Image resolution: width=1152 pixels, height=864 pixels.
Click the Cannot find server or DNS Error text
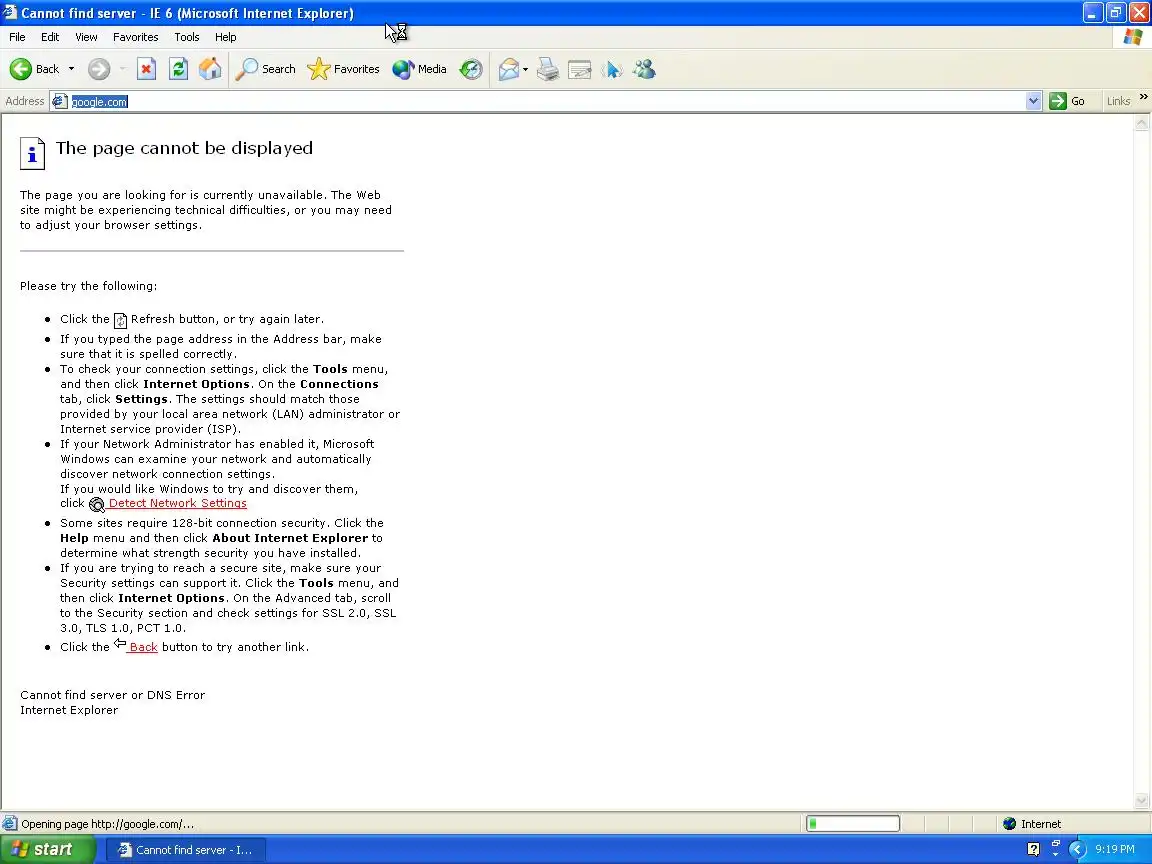pyautogui.click(x=112, y=695)
